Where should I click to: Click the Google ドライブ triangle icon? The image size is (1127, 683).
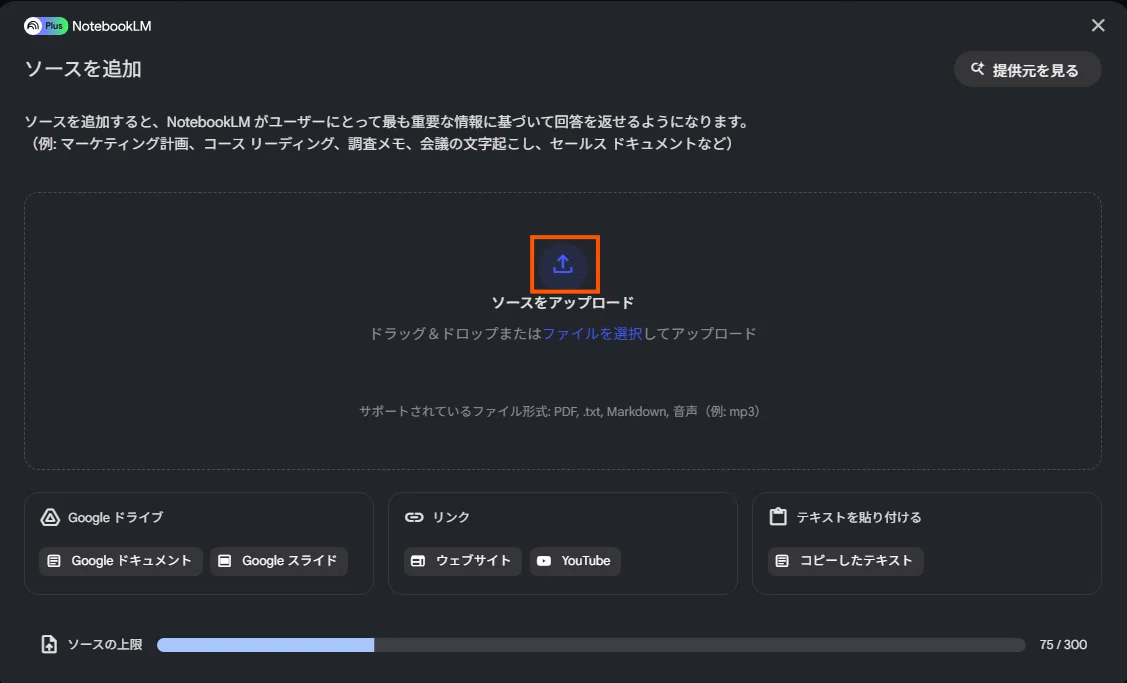pyautogui.click(x=50, y=517)
